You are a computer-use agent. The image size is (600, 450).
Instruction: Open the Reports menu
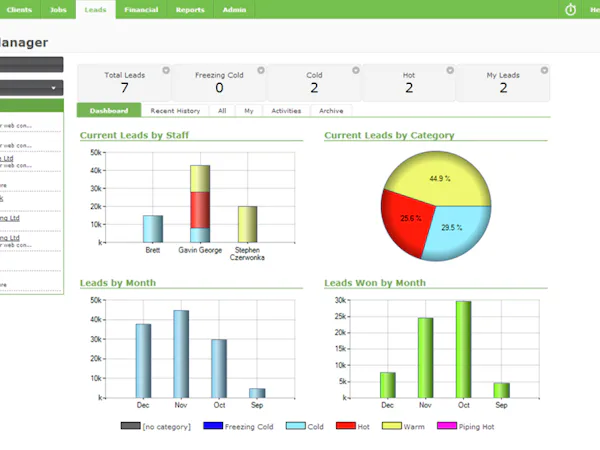click(190, 10)
